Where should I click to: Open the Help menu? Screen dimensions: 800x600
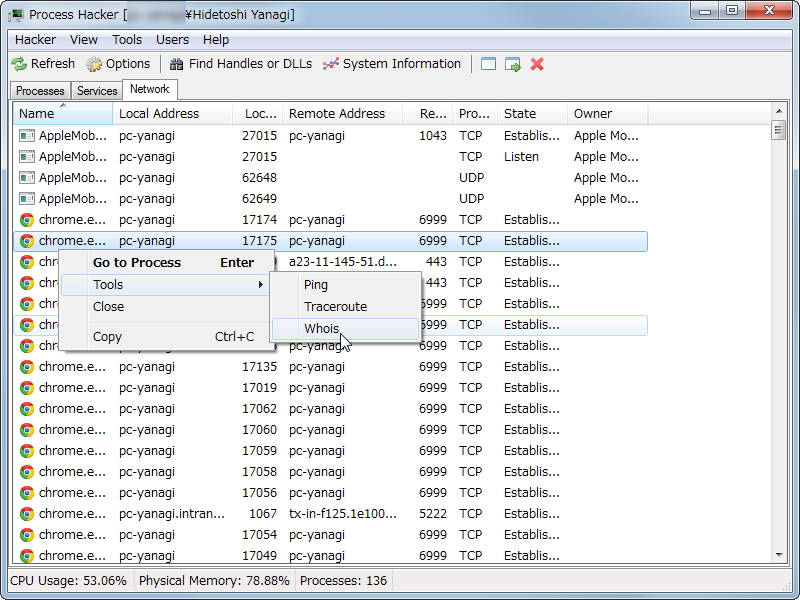pos(216,40)
